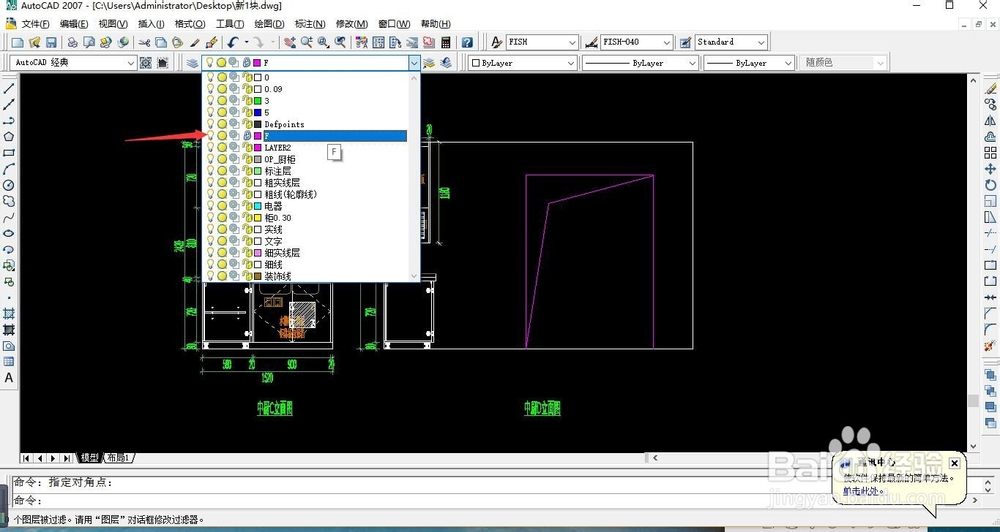Select the Move modify tool
Image resolution: width=1000 pixels, height=532 pixels.
point(990,169)
